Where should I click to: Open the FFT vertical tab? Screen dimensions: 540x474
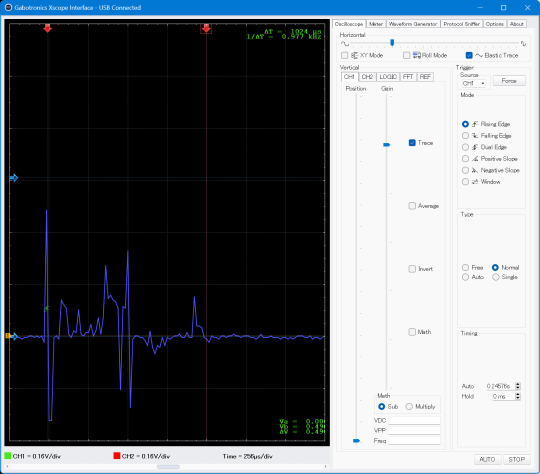[408, 76]
